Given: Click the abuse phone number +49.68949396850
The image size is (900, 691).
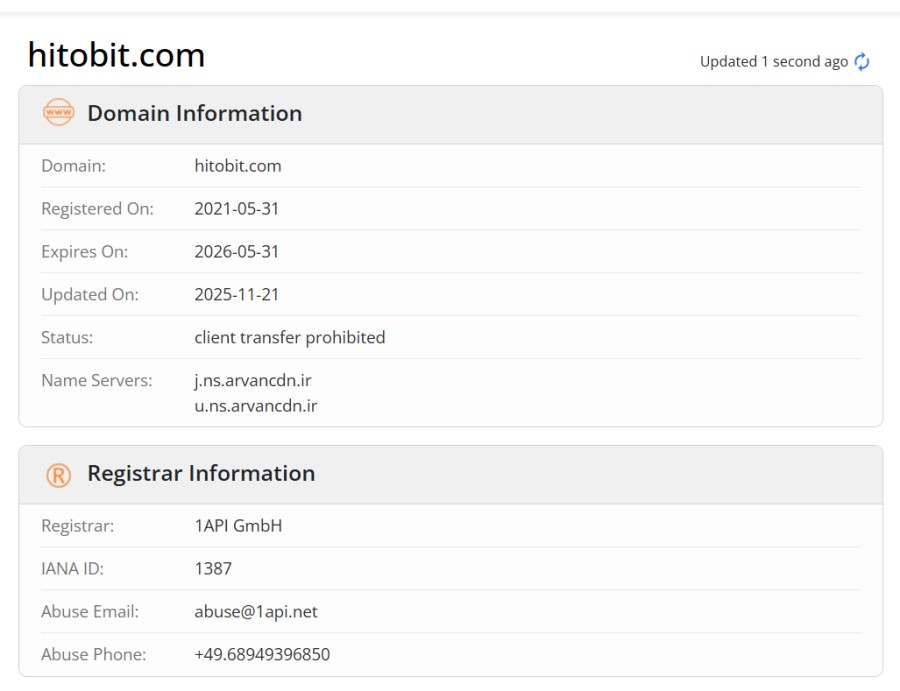Looking at the screenshot, I should (x=262, y=655).
